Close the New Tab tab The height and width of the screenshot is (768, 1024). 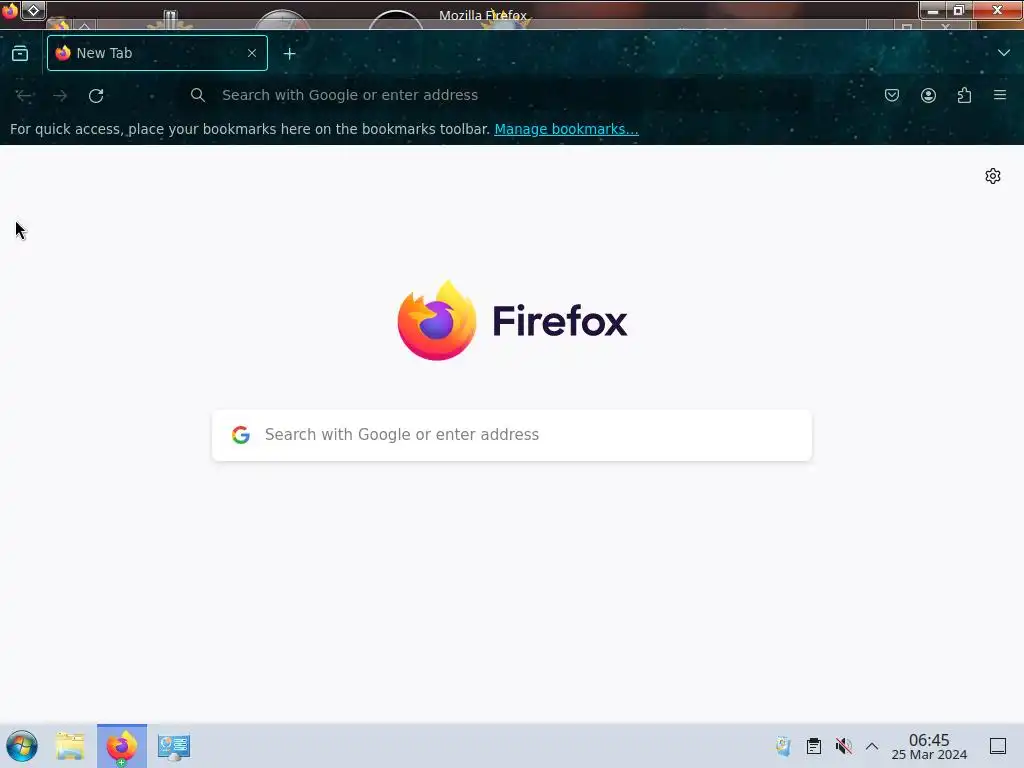point(251,53)
